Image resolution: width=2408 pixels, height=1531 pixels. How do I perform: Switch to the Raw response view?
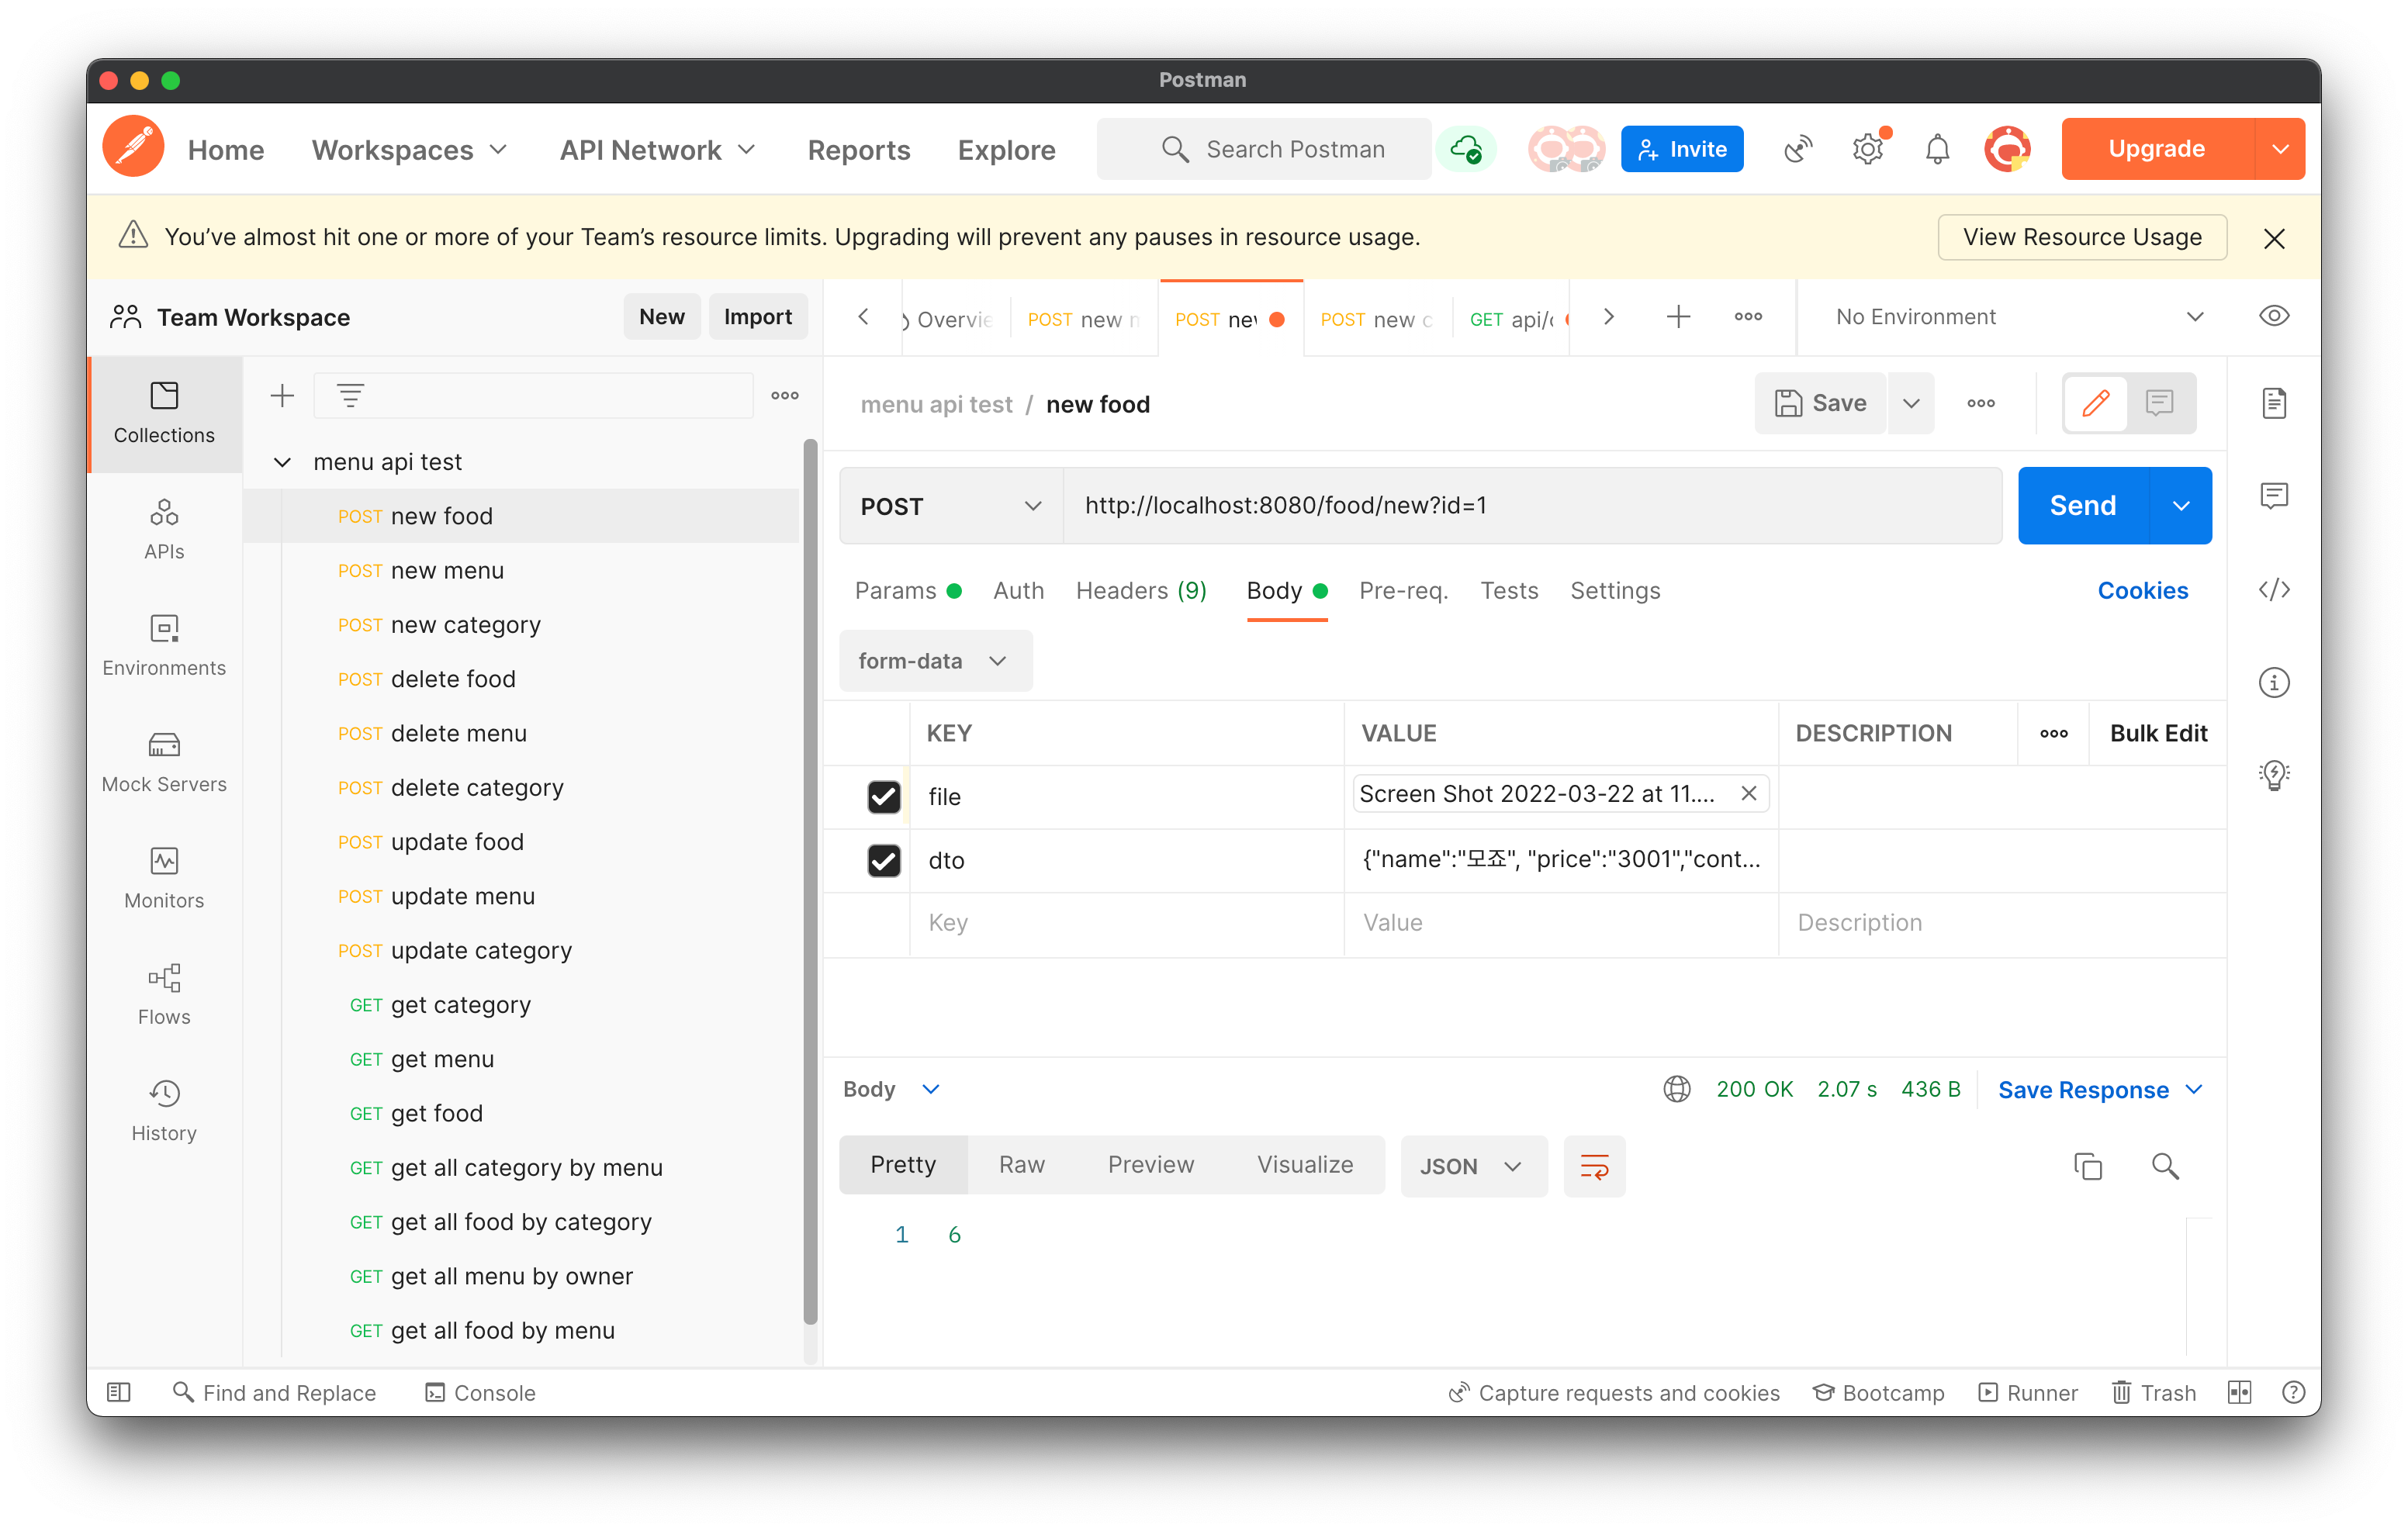coord(1021,1164)
